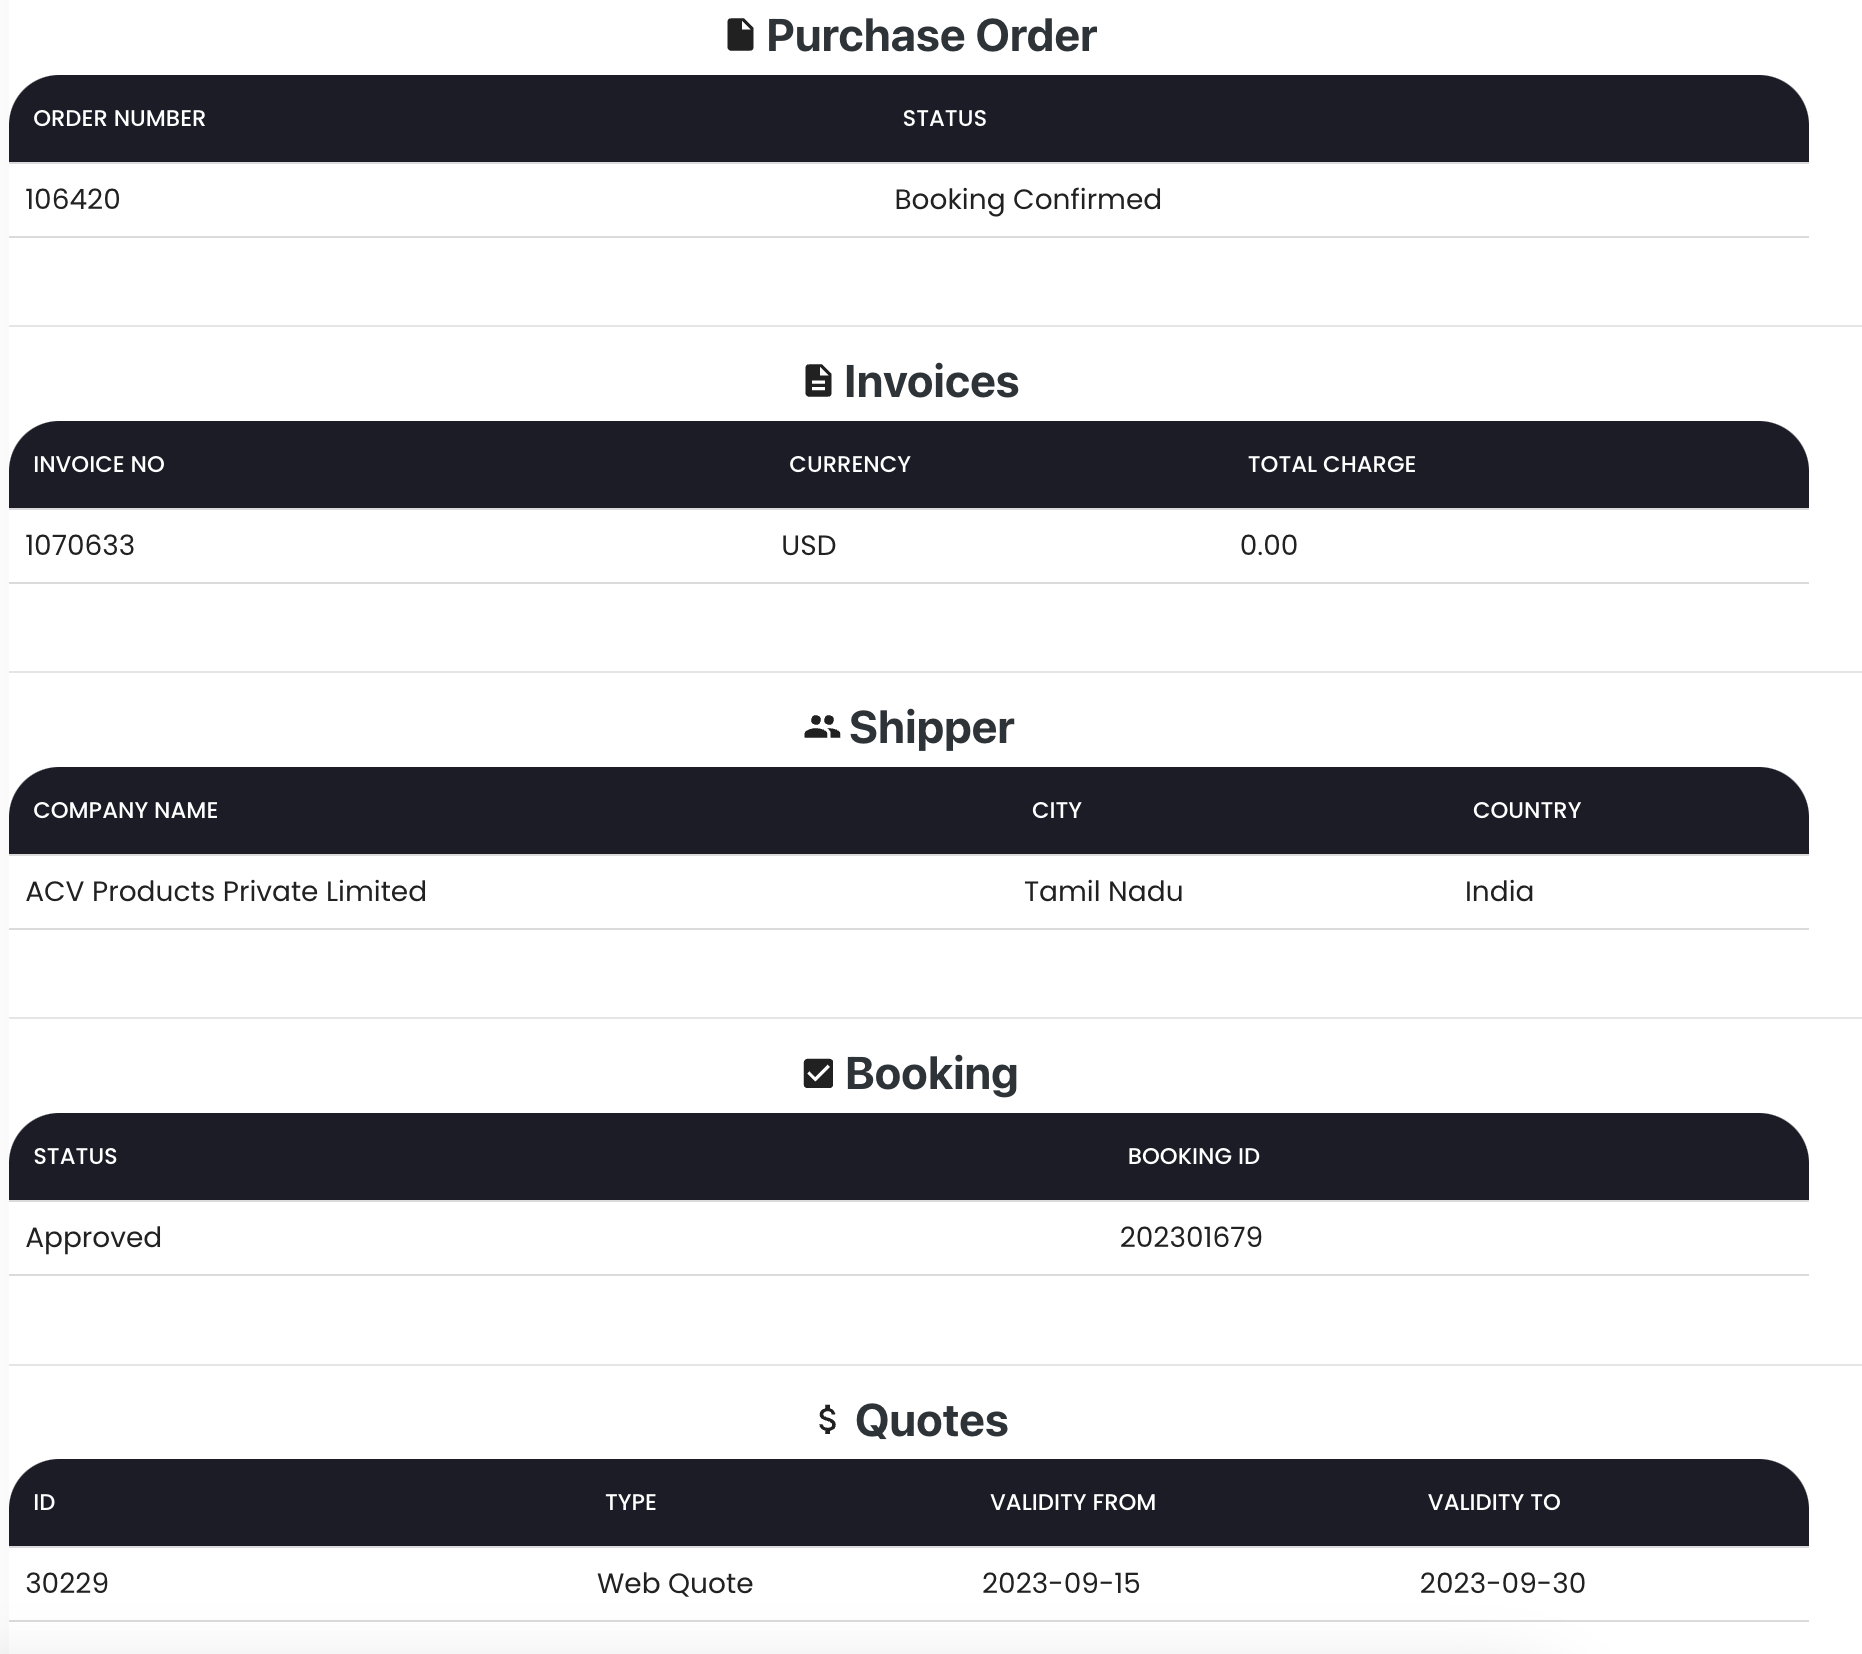Select ACV Products Private Limited company
The image size is (1862, 1654).
point(226,892)
